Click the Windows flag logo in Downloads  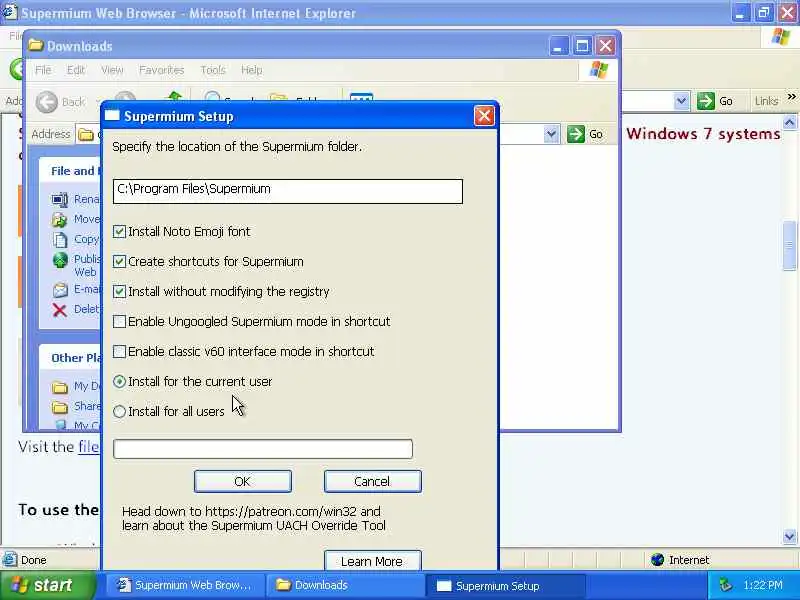click(598, 70)
